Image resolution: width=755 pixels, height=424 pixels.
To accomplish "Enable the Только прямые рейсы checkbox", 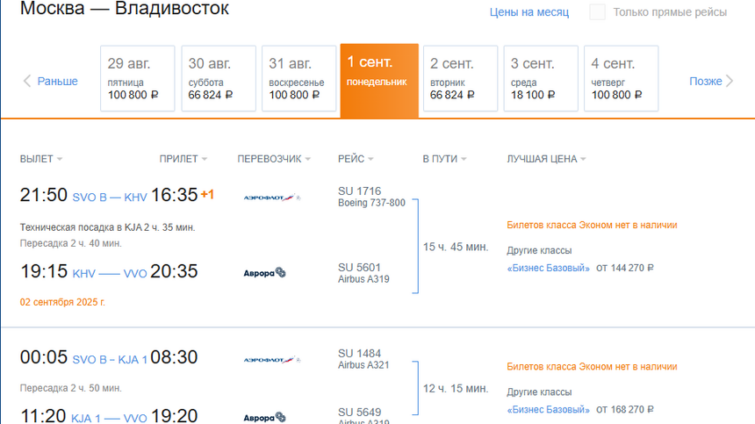I will (597, 12).
